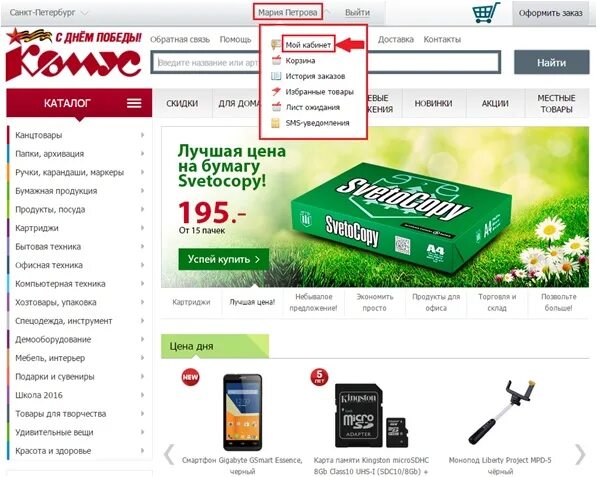Image resolution: width=597 pixels, height=477 pixels.
Task: Click the Лист ожидания icon
Action: [276, 107]
